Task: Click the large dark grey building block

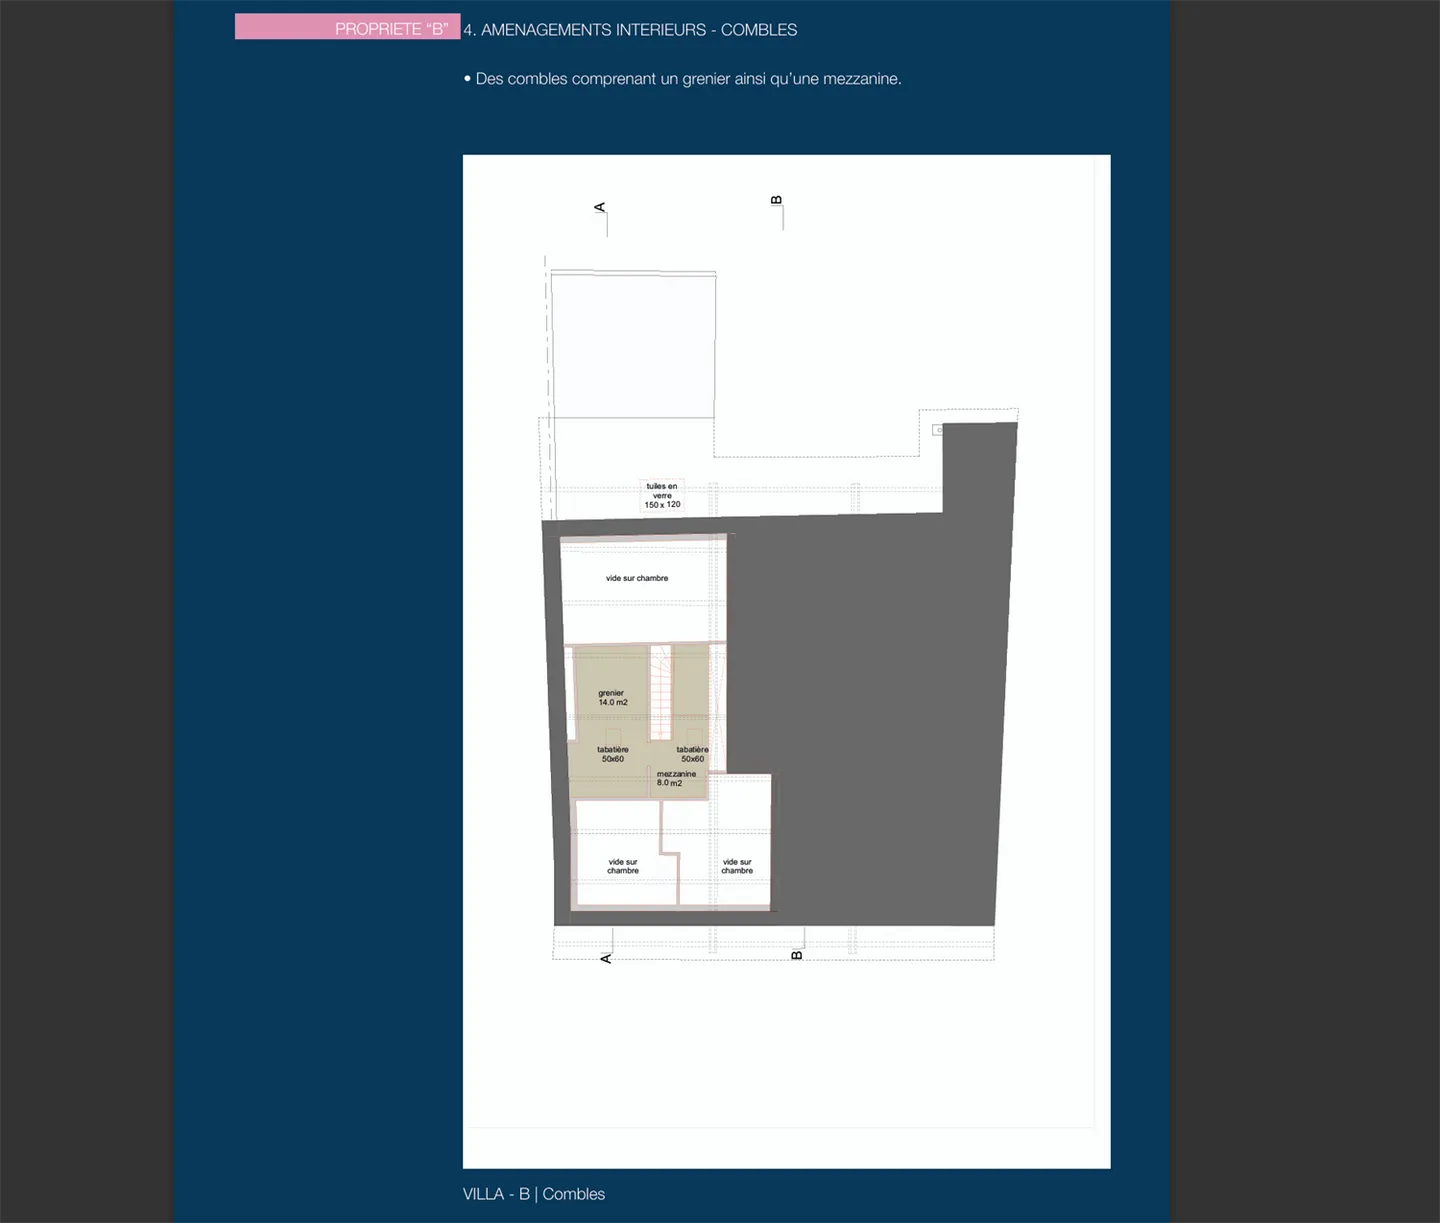Action: [870, 700]
